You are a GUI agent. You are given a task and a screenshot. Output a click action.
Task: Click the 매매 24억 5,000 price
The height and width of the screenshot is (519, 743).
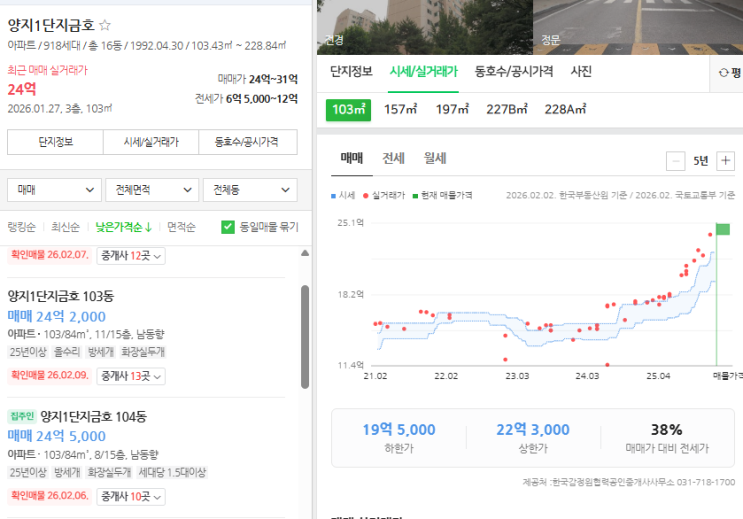pos(56,436)
